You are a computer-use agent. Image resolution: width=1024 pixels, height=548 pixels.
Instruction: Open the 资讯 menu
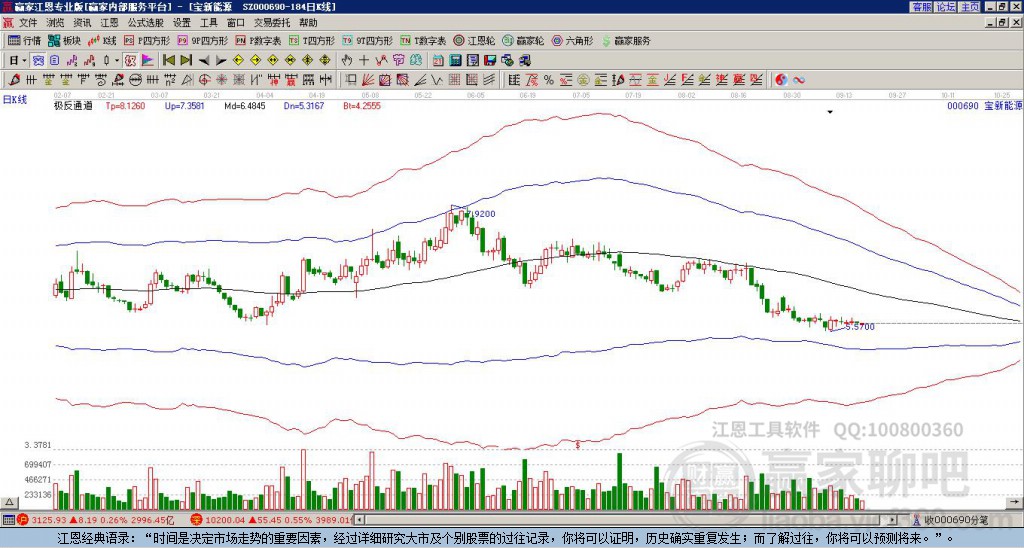[82, 23]
